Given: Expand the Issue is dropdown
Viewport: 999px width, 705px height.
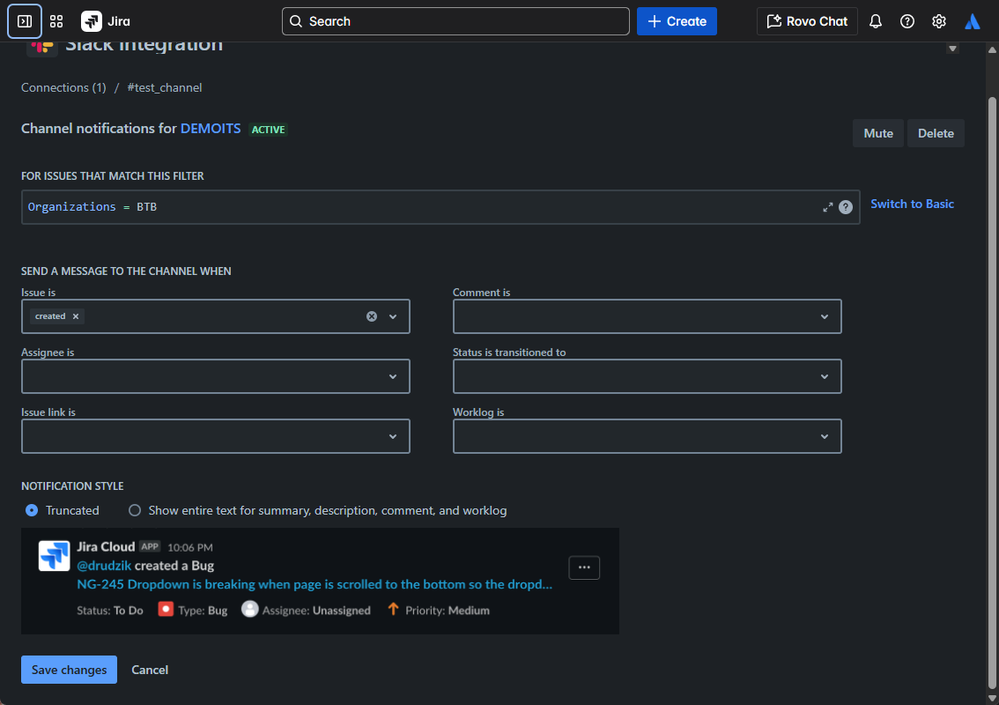Looking at the screenshot, I should tap(392, 317).
